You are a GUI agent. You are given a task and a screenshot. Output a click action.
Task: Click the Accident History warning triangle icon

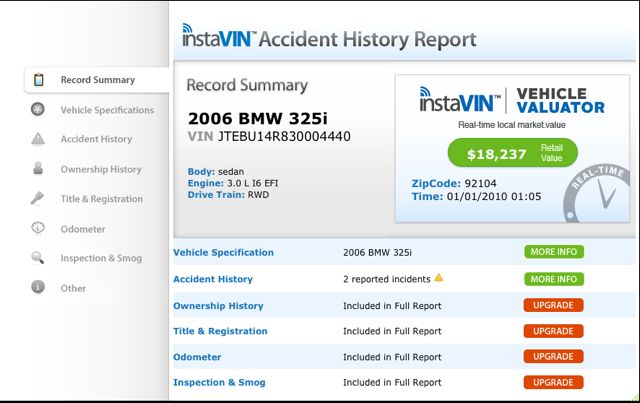click(x=38, y=139)
